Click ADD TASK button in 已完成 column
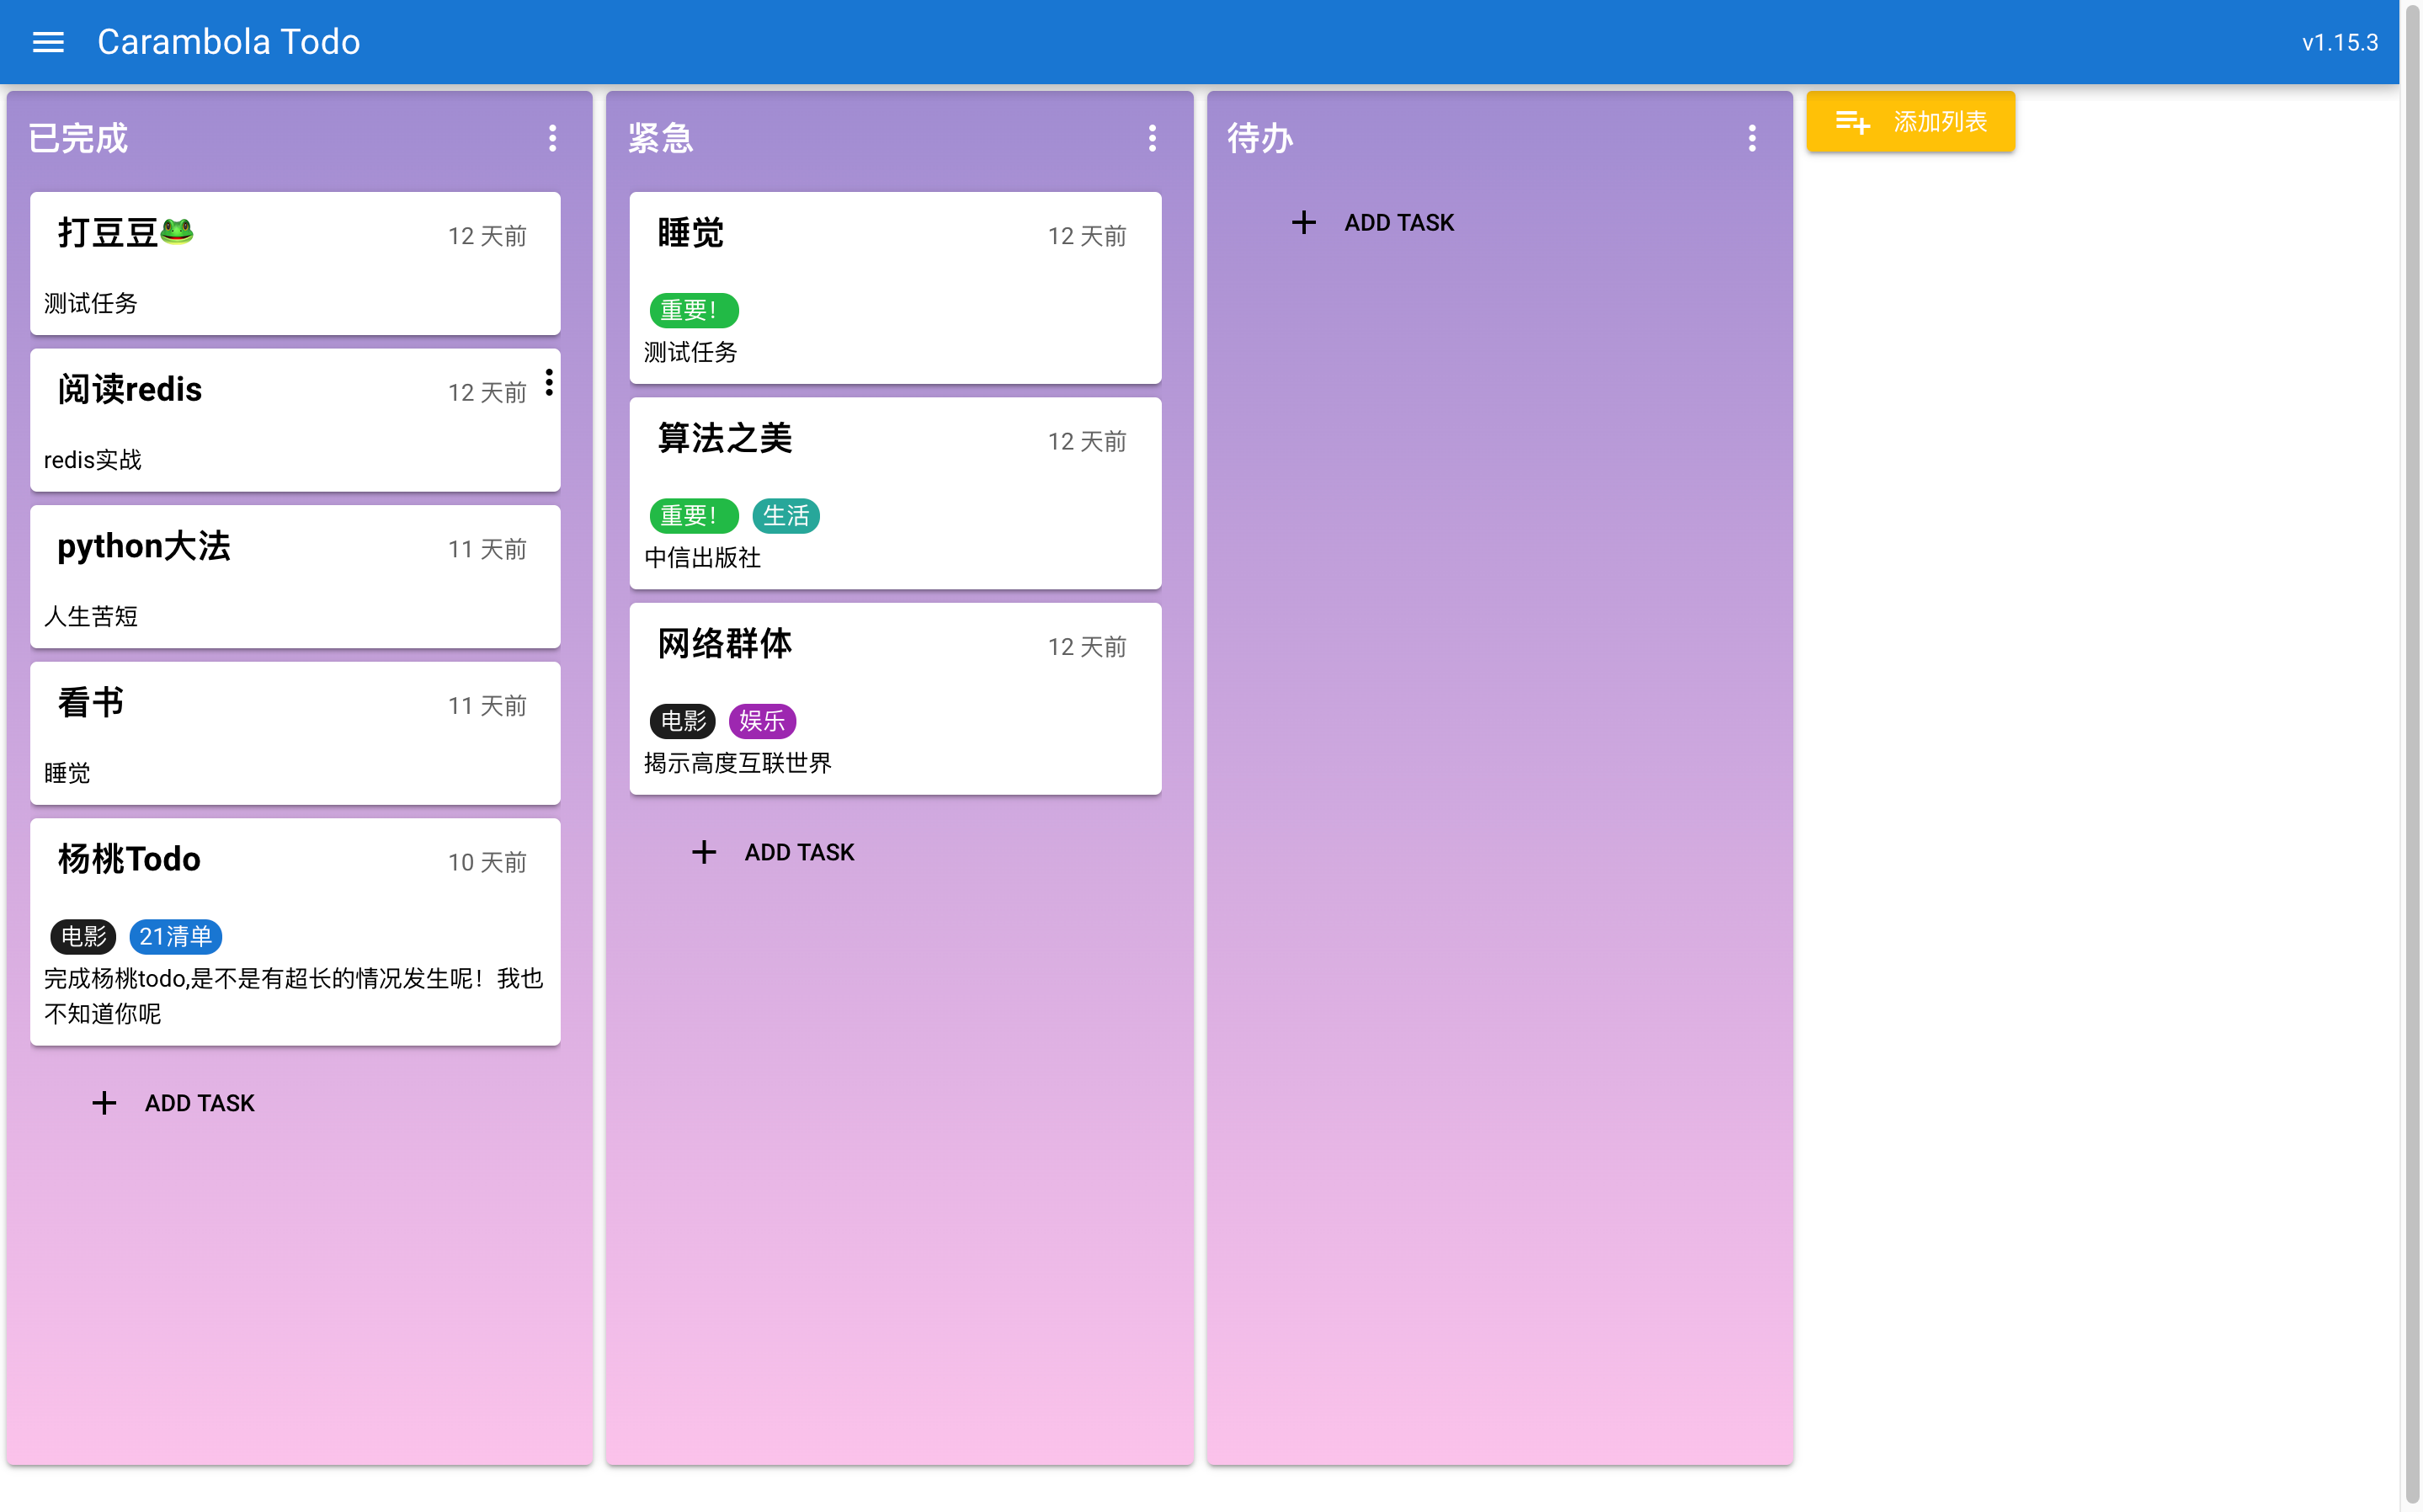Viewport: 2423px width, 1512px height. click(173, 1103)
